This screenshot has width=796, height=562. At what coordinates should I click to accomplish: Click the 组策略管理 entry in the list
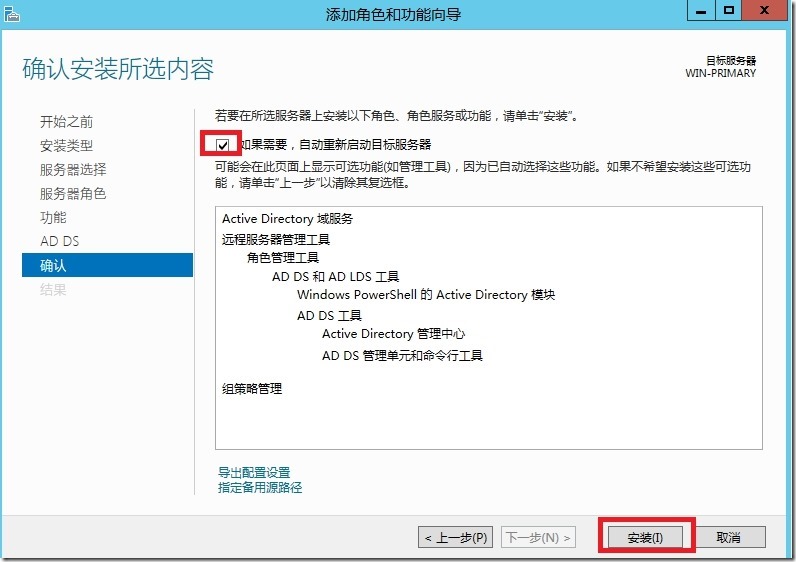coord(252,389)
